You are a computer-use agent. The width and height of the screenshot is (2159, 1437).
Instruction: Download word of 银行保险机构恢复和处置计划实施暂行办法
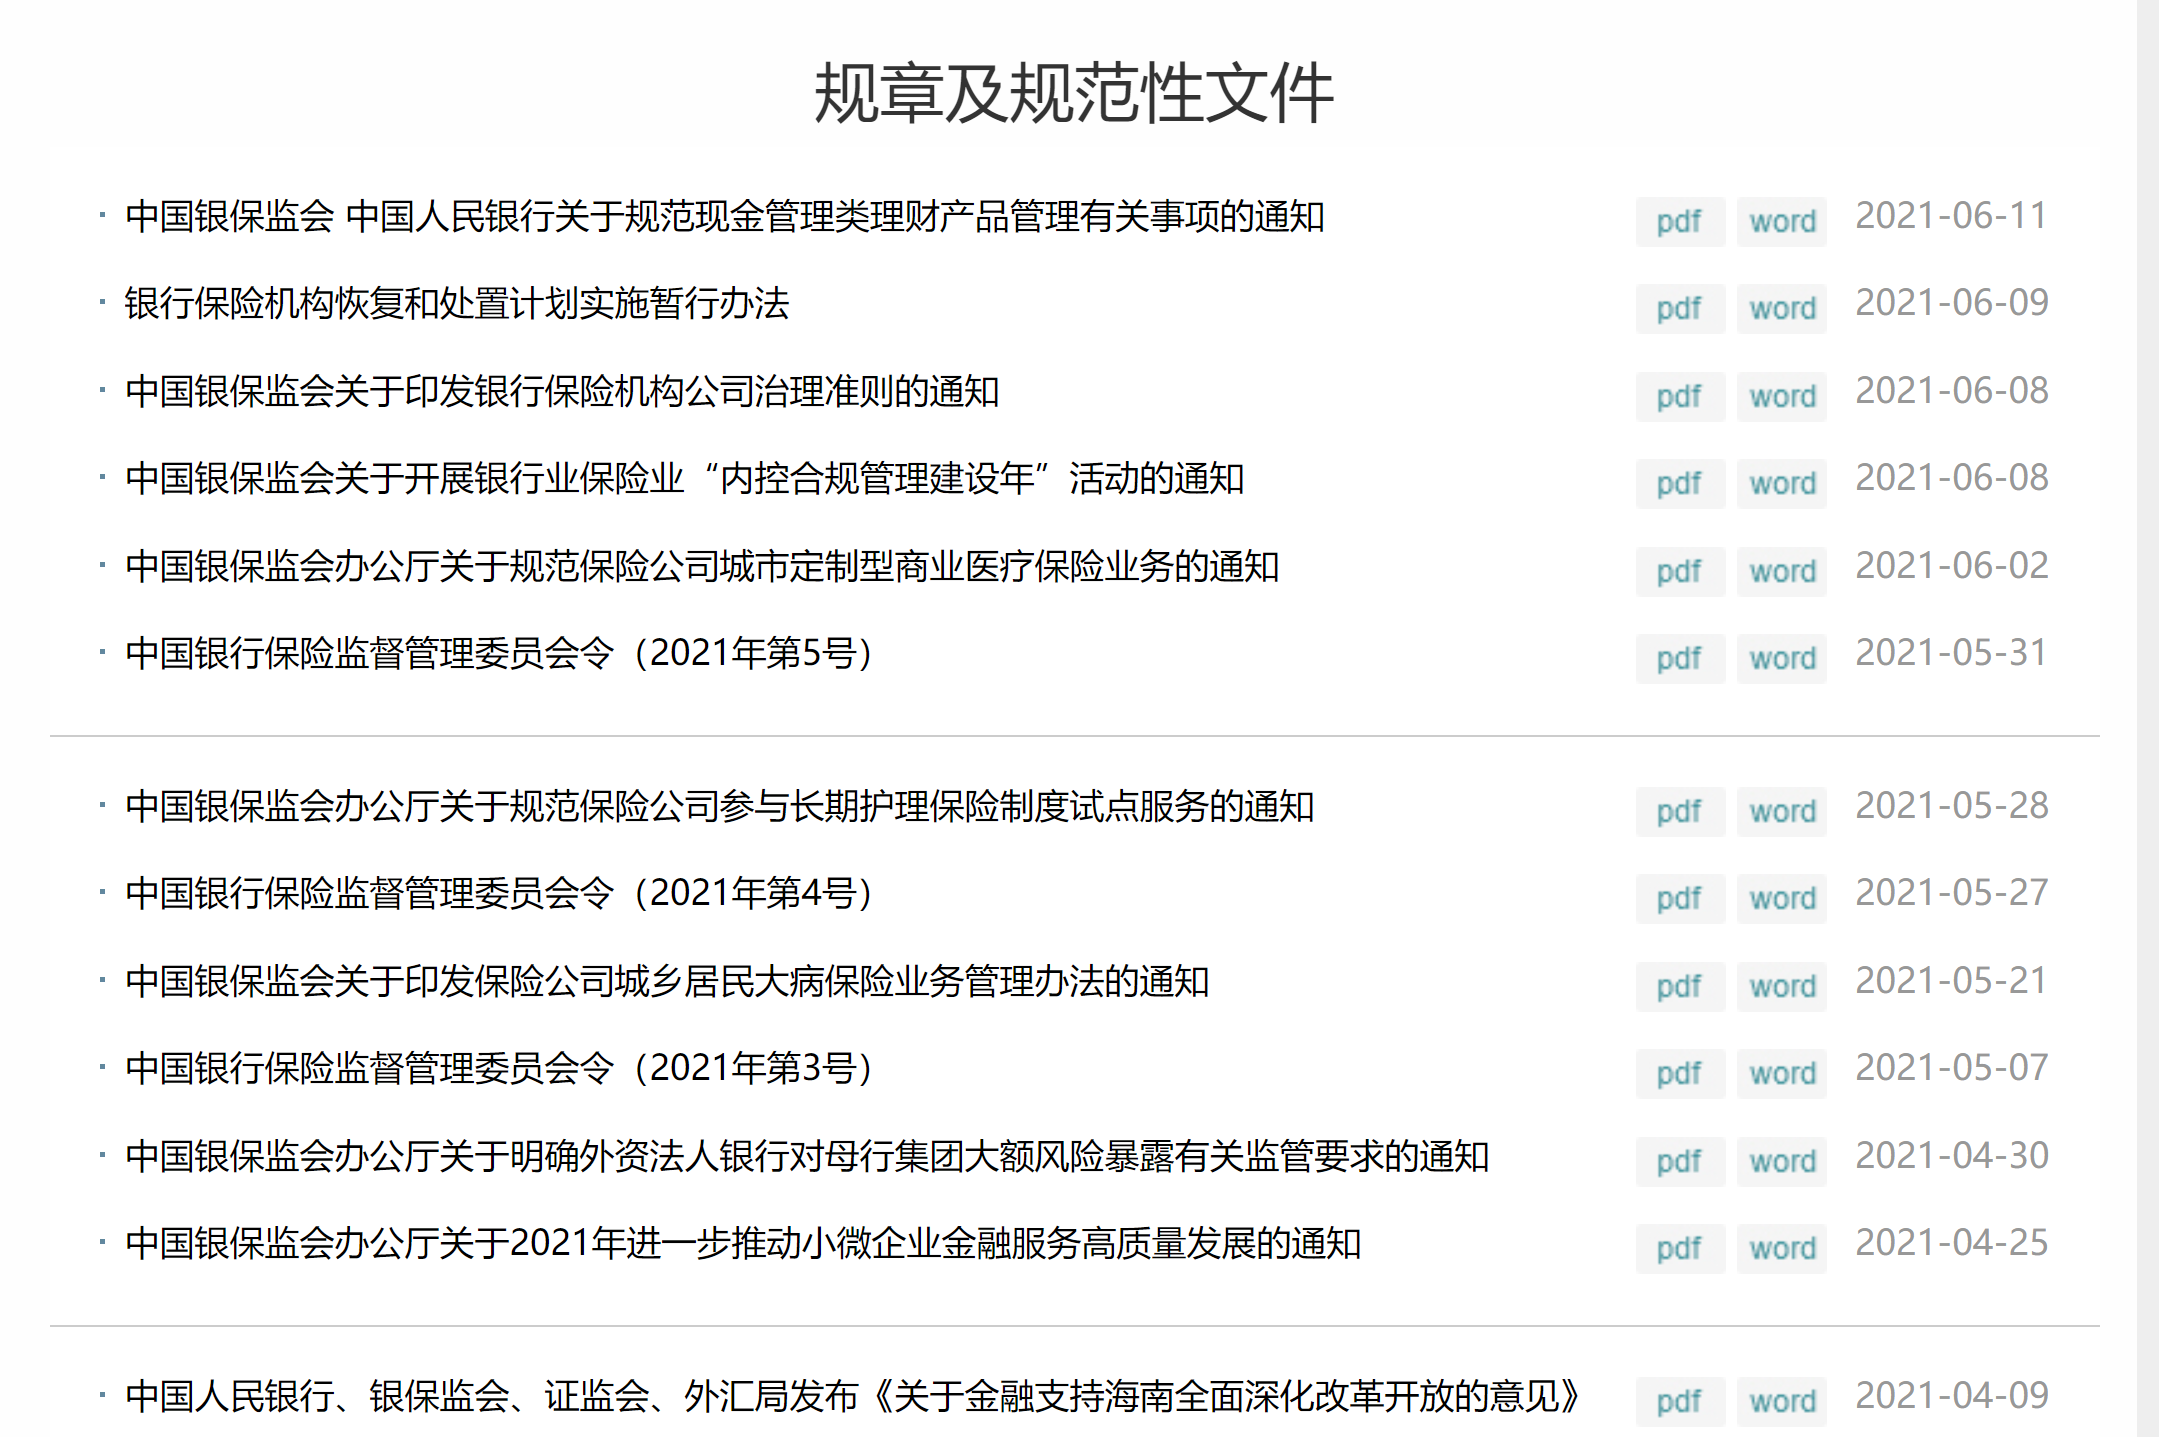pyautogui.click(x=1782, y=308)
